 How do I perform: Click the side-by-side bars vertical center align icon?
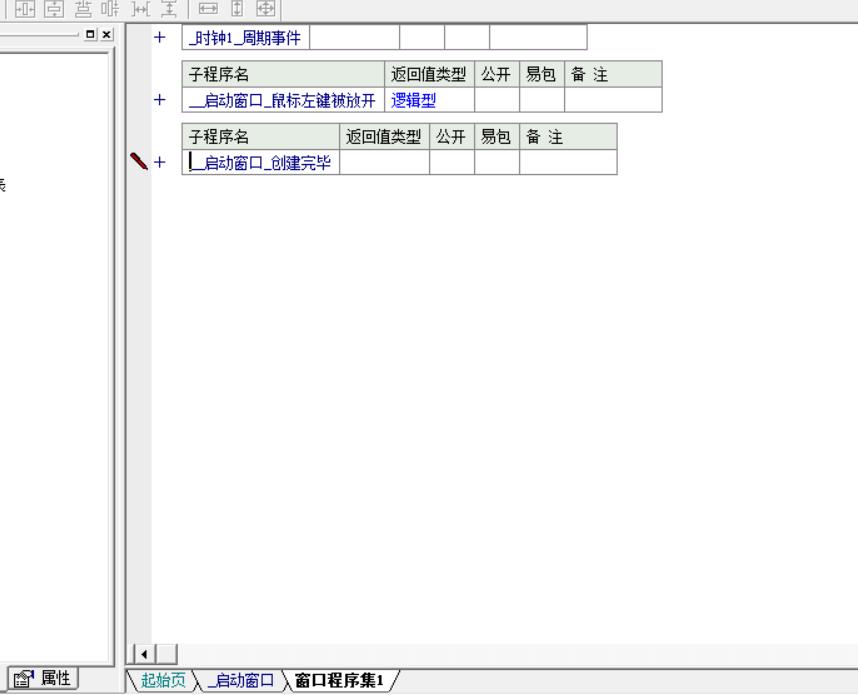point(110,9)
